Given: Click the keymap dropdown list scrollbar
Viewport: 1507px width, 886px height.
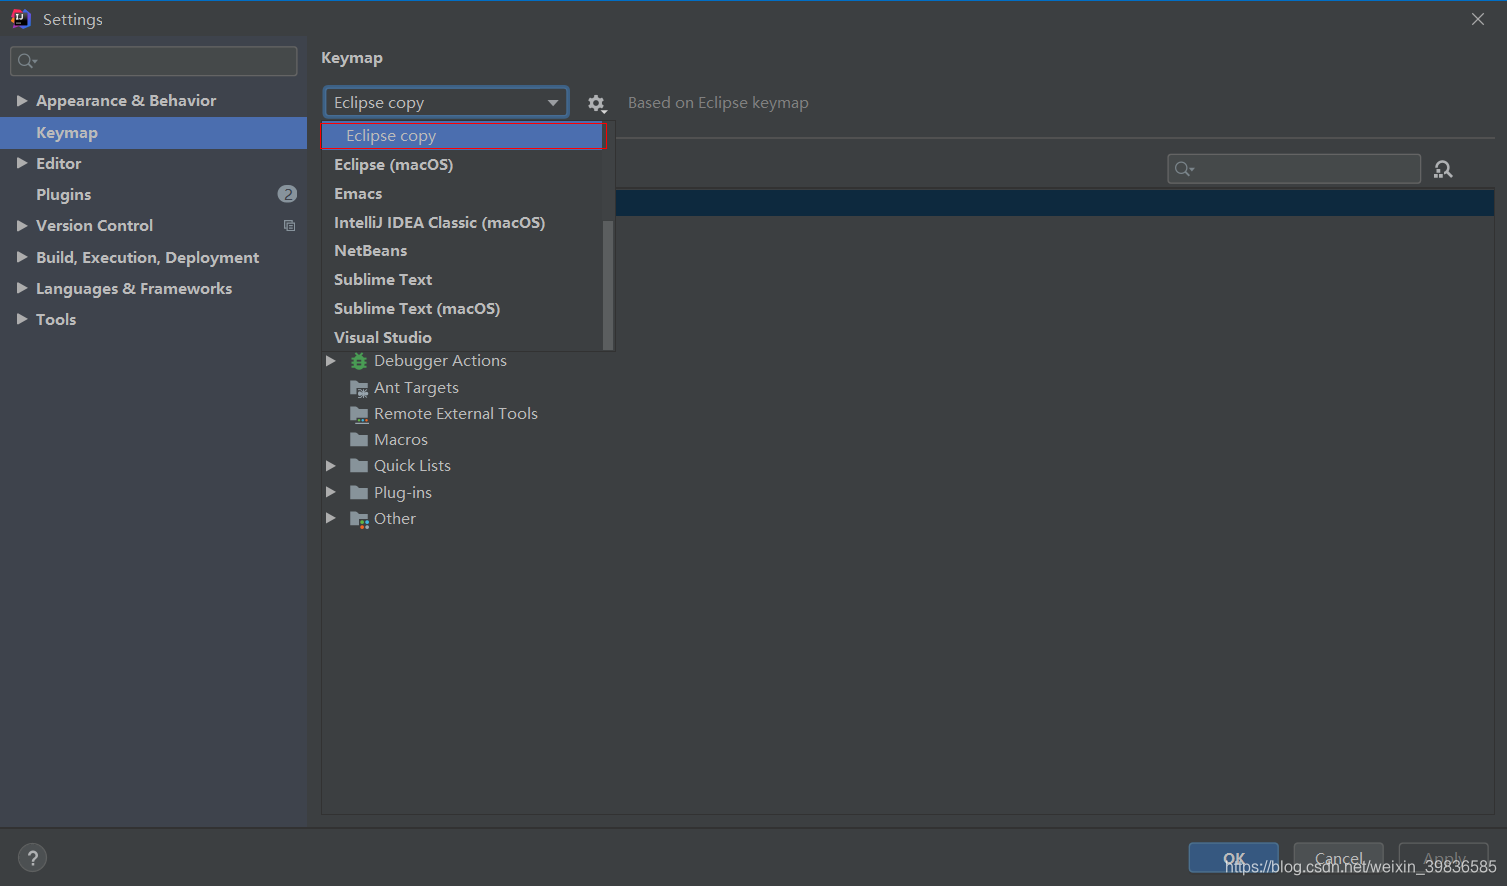Looking at the screenshot, I should (608, 285).
